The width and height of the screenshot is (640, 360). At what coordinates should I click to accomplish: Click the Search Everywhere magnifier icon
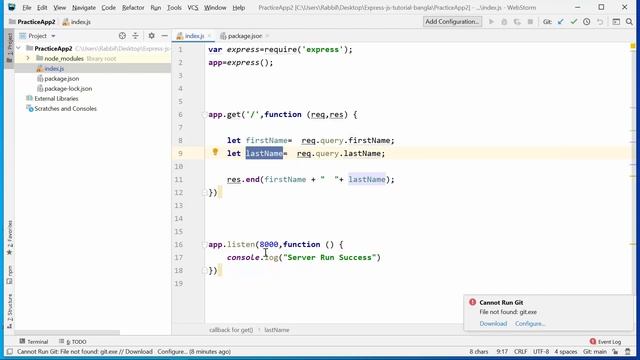coord(629,22)
